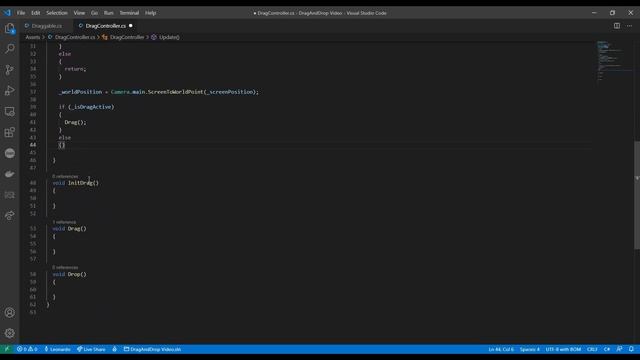Click the split editor right icon
The height and width of the screenshot is (360, 640).
pyautogui.click(x=617, y=26)
